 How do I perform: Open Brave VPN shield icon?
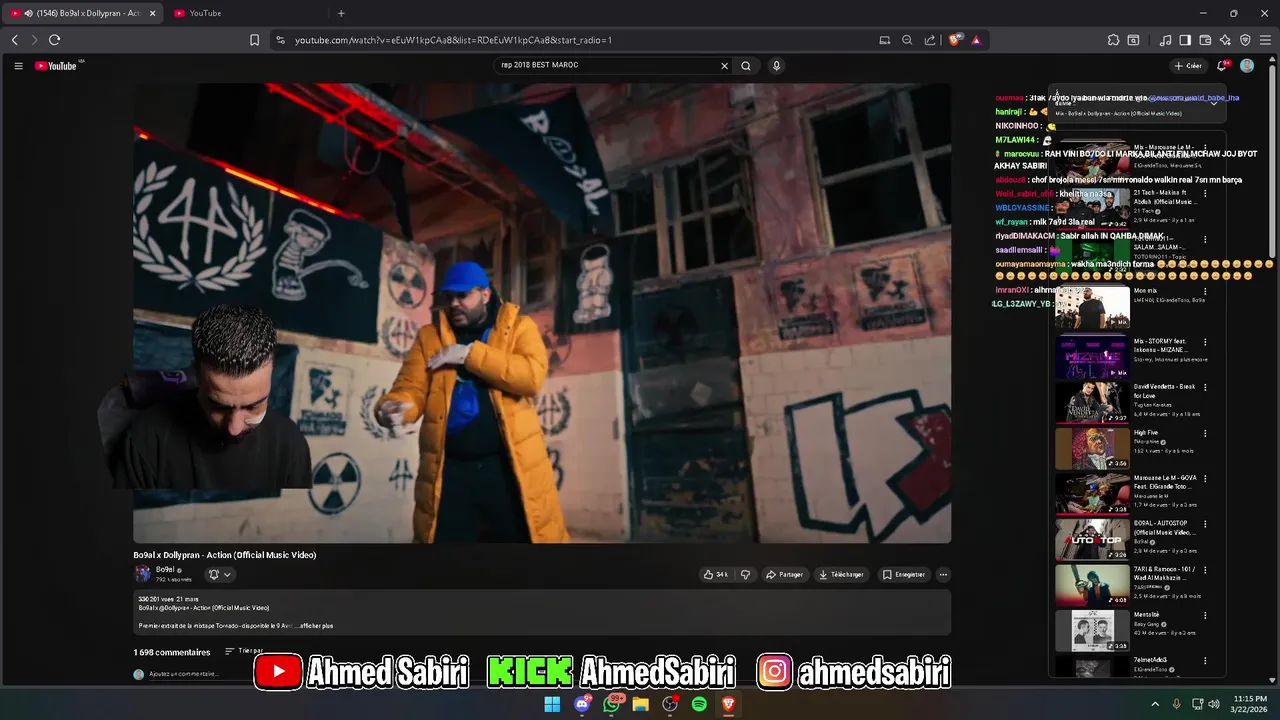click(1245, 40)
